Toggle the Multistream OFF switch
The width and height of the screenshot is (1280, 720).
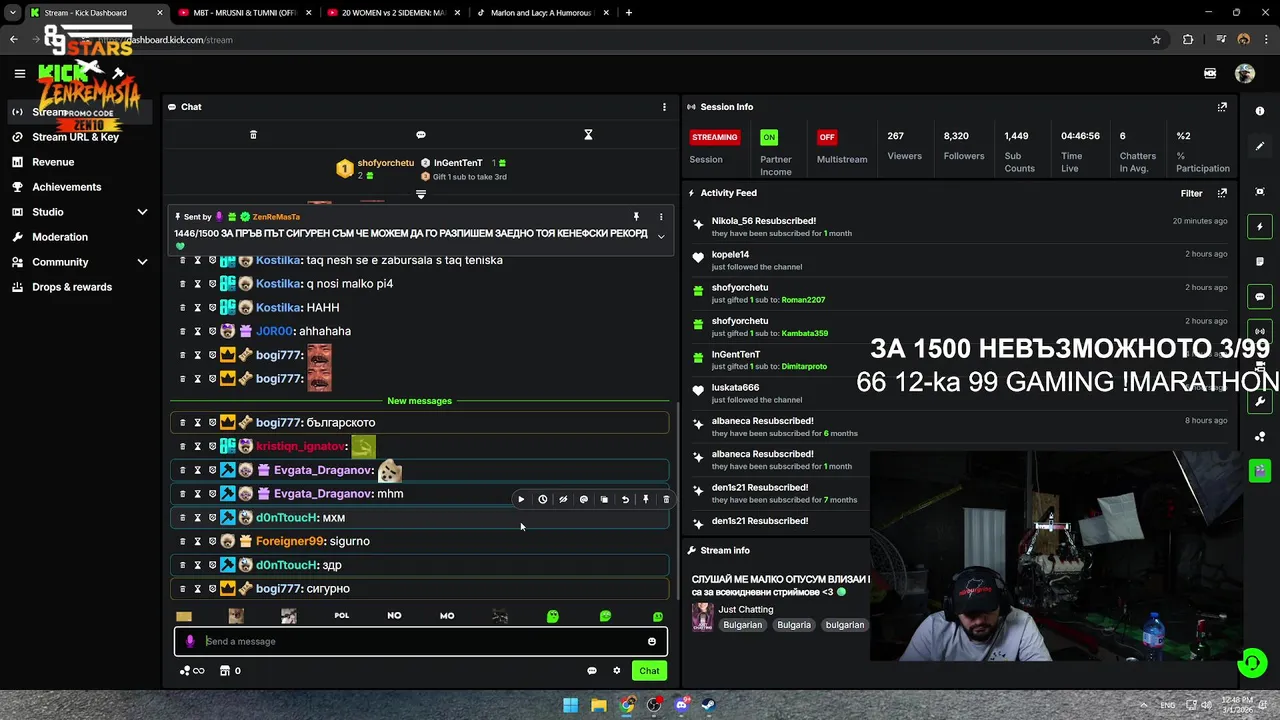(x=827, y=137)
